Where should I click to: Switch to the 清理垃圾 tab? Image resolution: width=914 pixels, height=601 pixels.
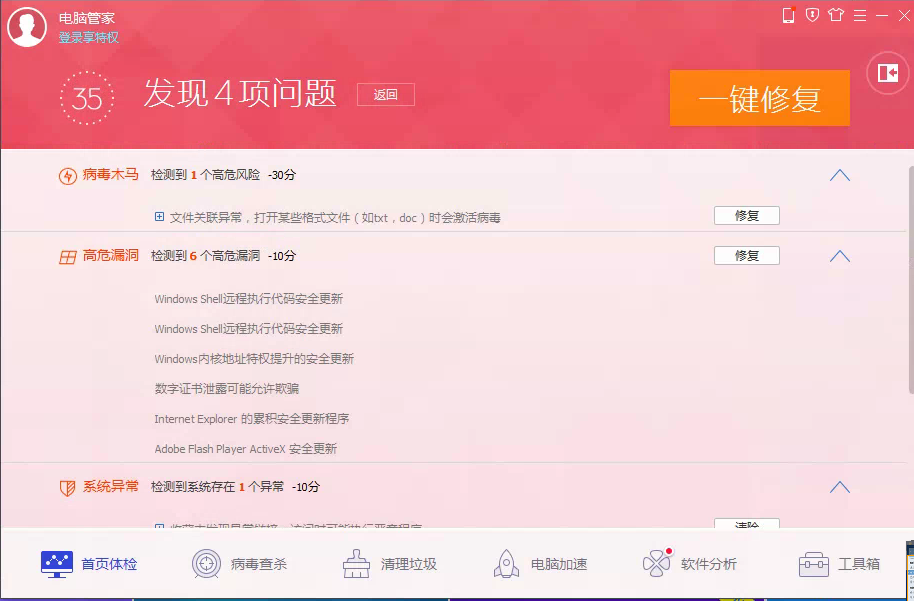pos(389,564)
